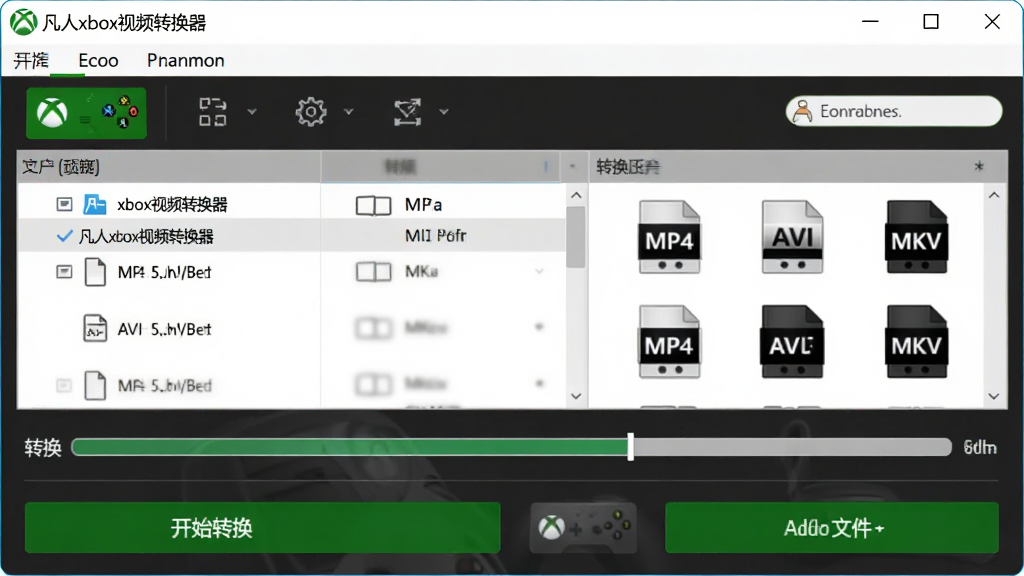Minimize the converter window
This screenshot has width=1024, height=576.
[x=870, y=22]
